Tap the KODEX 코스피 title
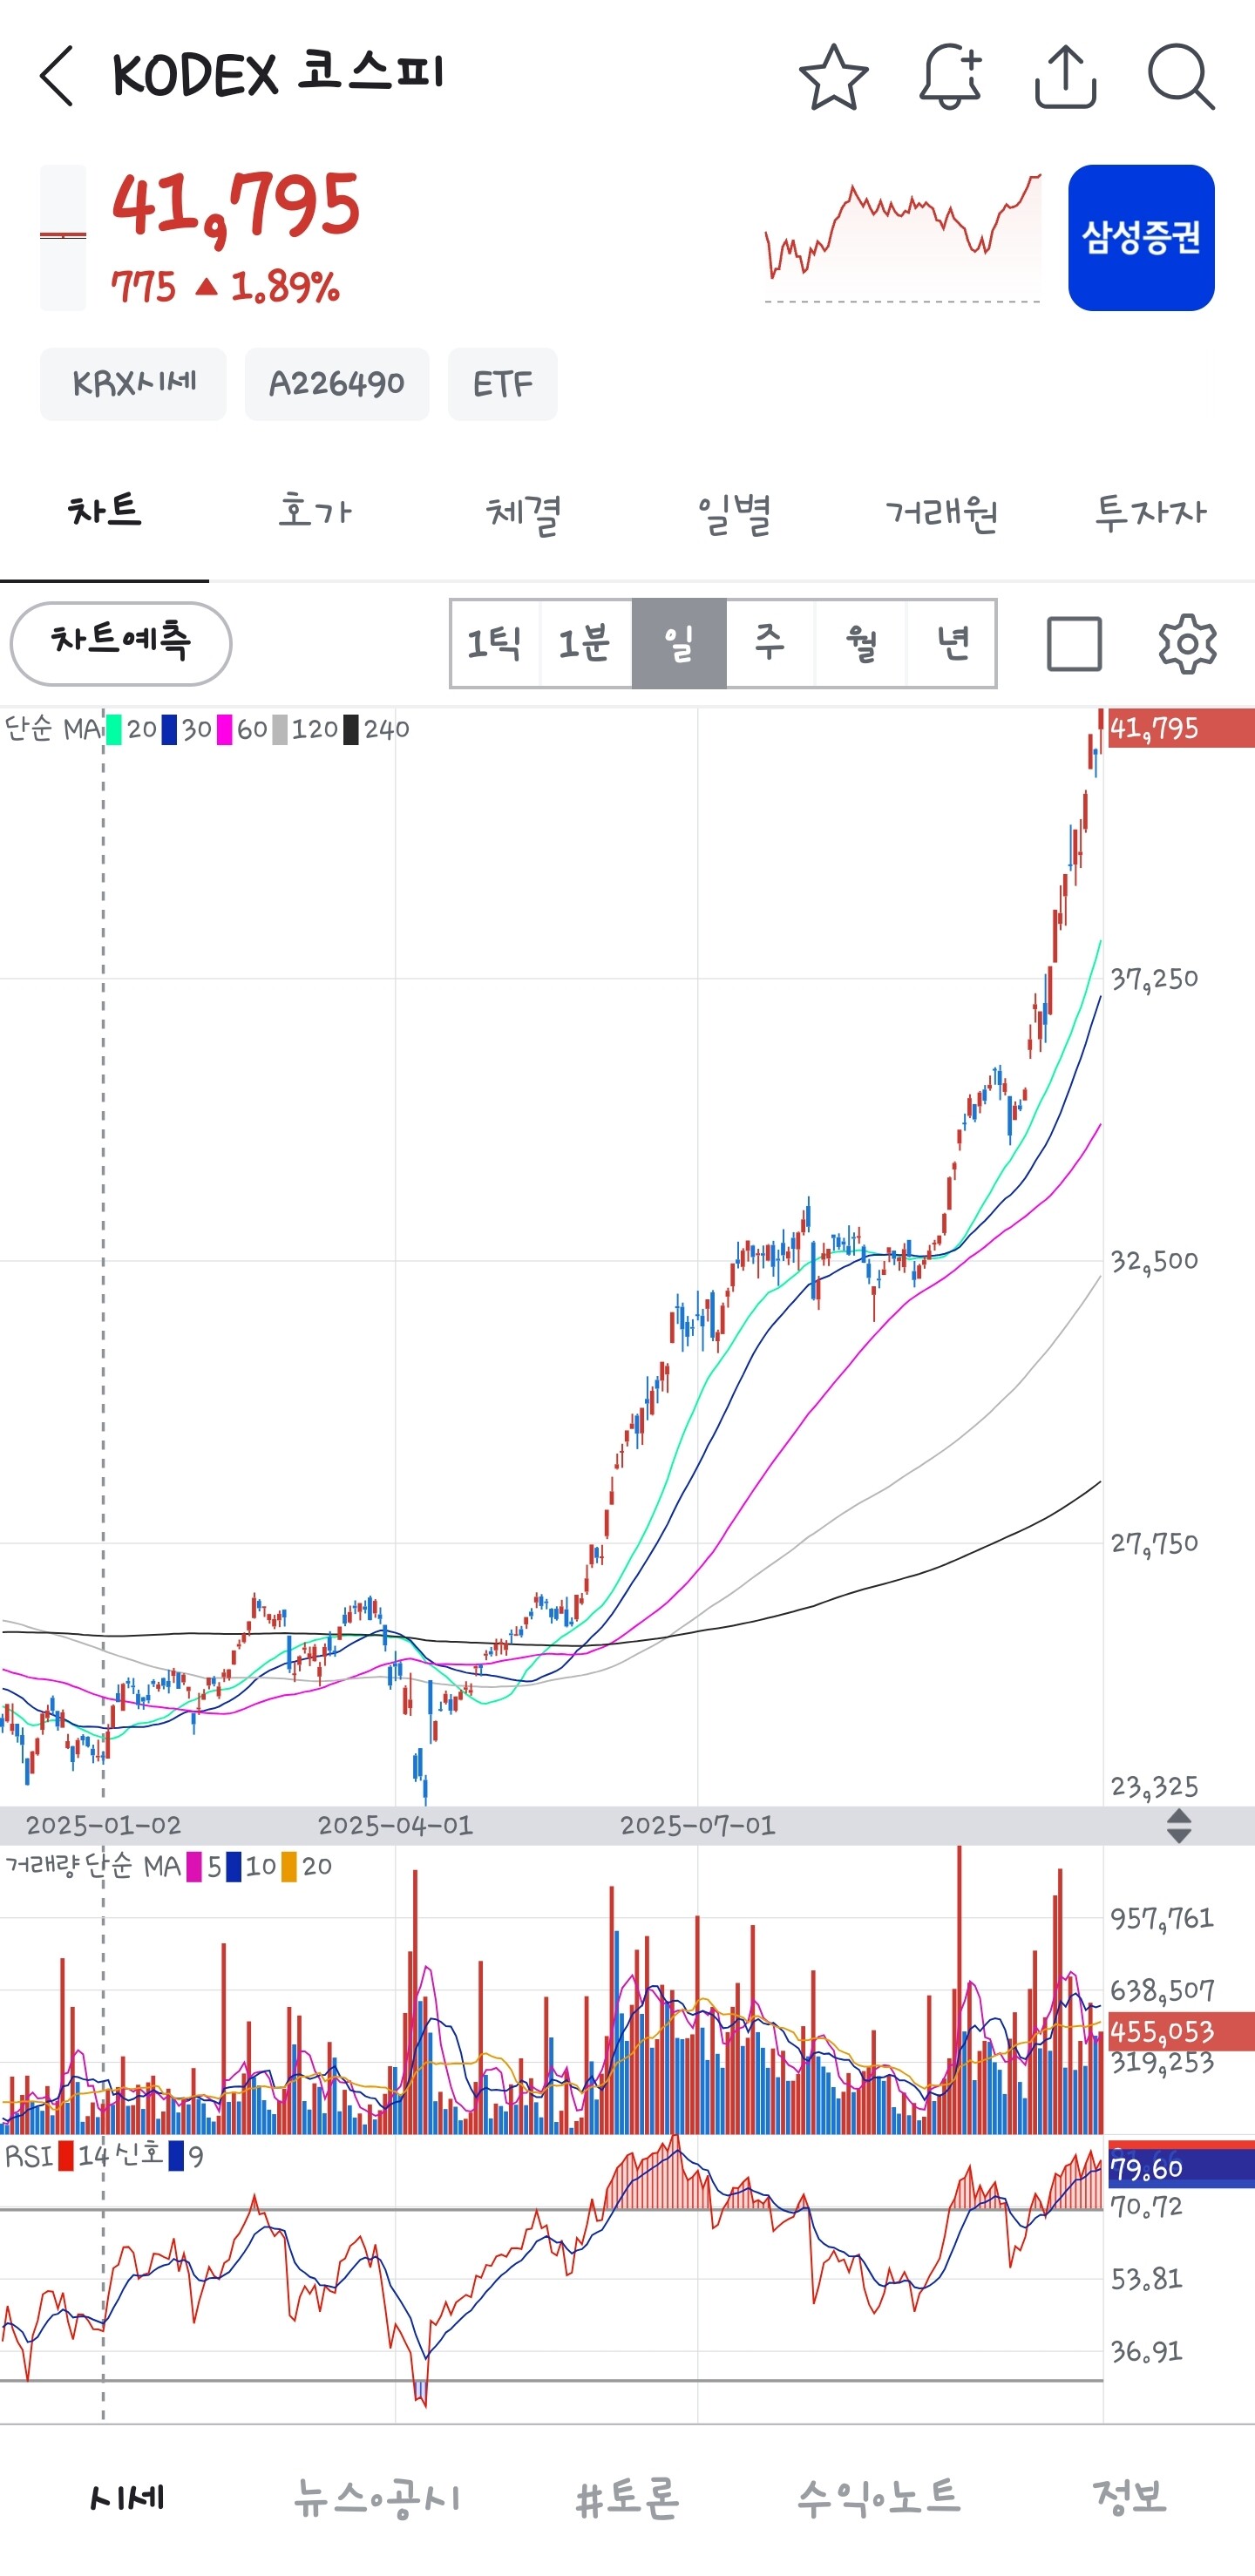The width and height of the screenshot is (1255, 2576). pyautogui.click(x=278, y=75)
